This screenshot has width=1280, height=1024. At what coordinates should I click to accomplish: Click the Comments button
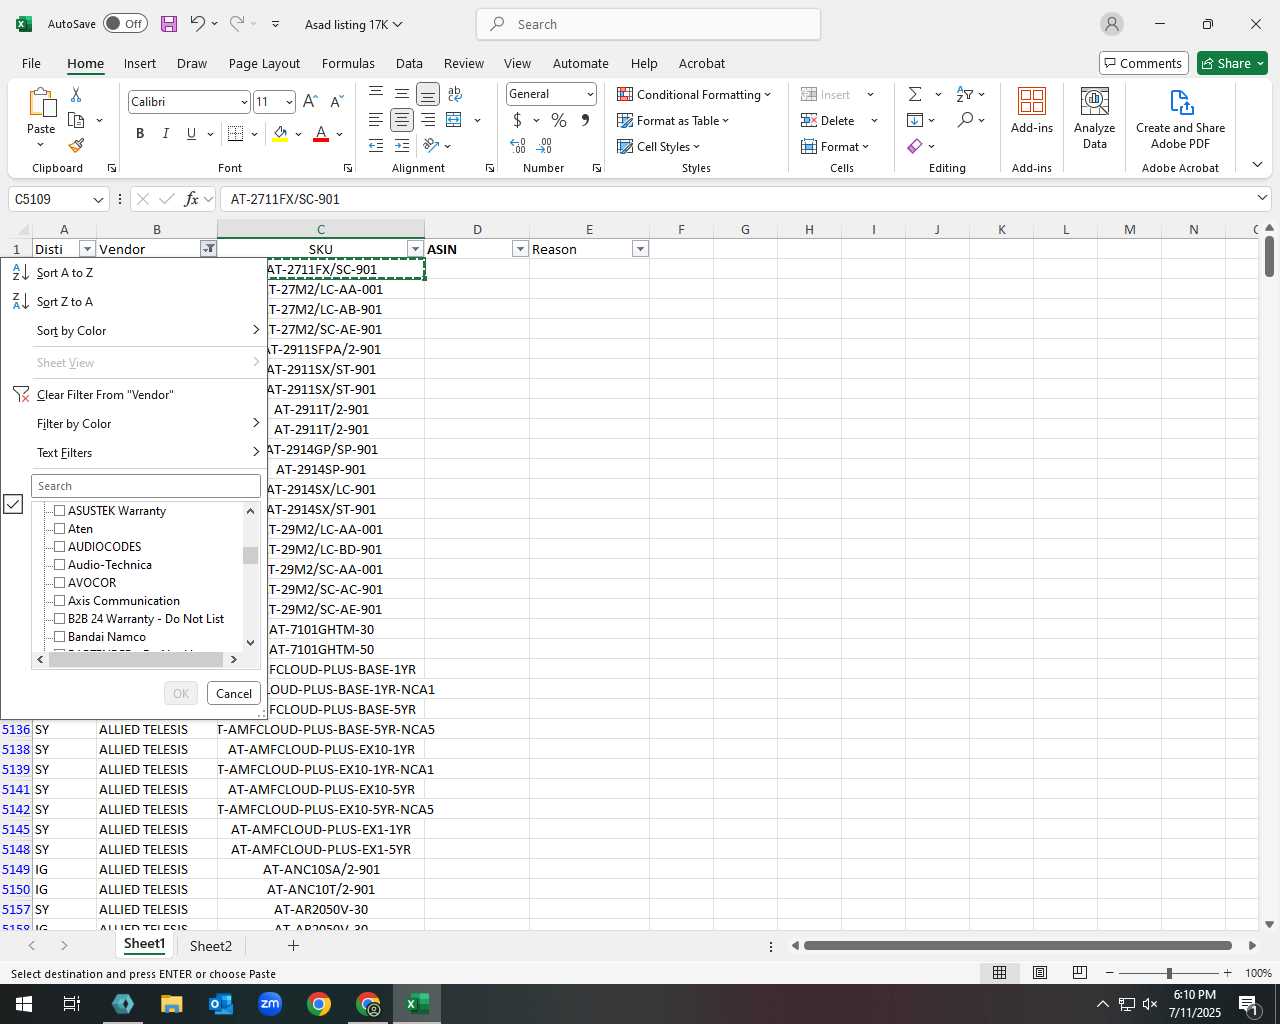(x=1144, y=63)
